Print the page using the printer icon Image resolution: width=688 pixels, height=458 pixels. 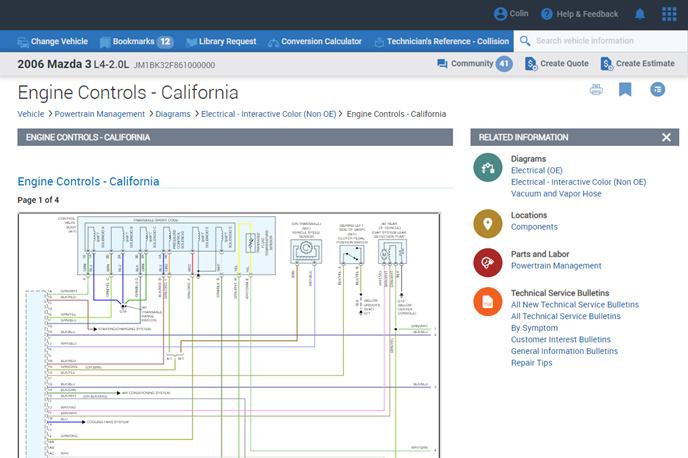pyautogui.click(x=596, y=89)
